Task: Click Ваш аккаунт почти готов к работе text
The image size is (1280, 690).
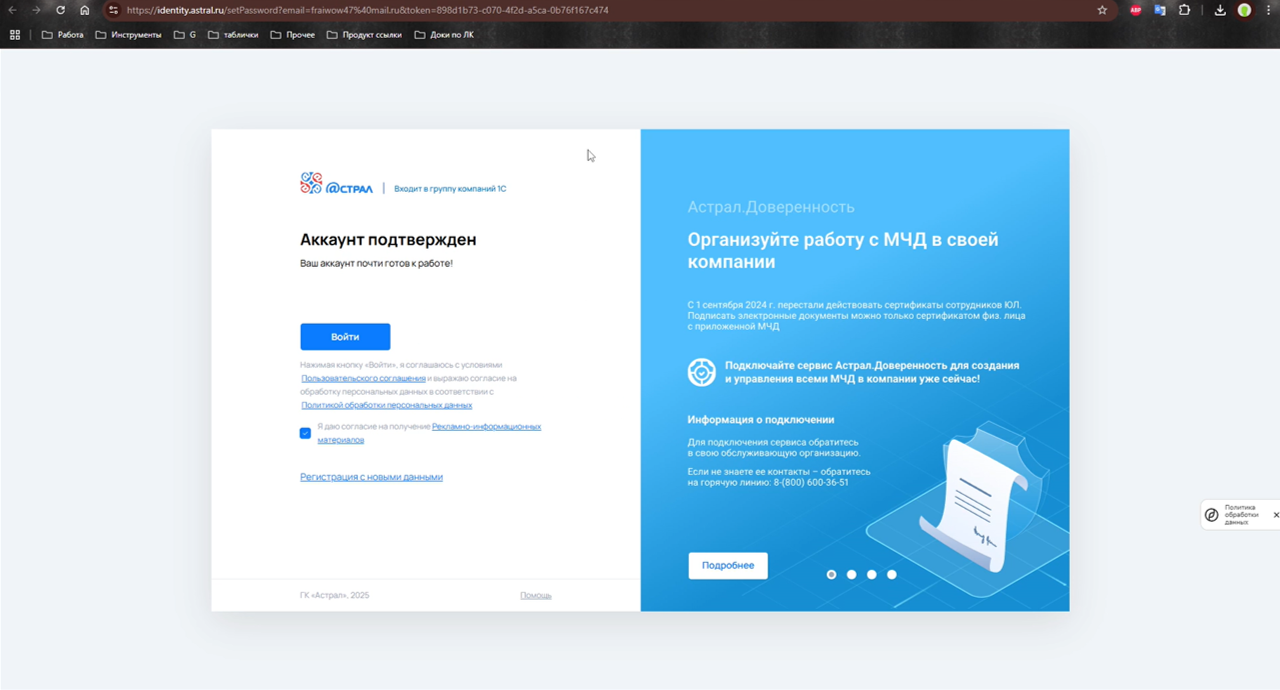Action: click(376, 264)
